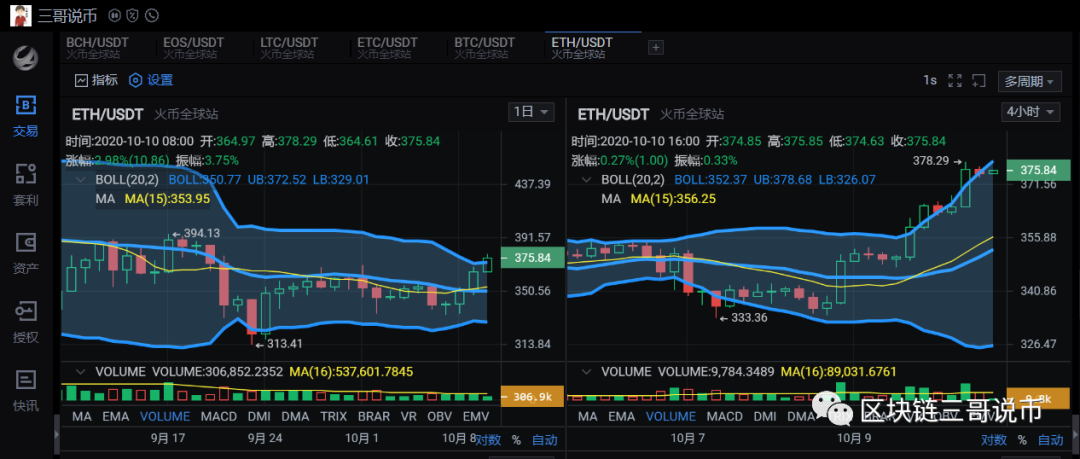Toggle fullscreen with the expand arrows icon
This screenshot has width=1080, height=459.
(x=955, y=81)
